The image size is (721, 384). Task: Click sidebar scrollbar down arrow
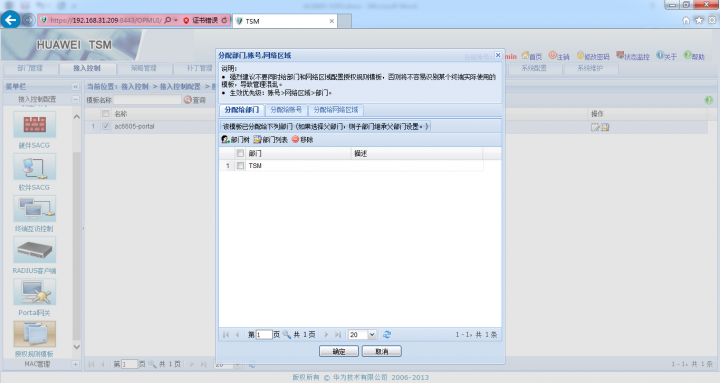[x=77, y=347]
